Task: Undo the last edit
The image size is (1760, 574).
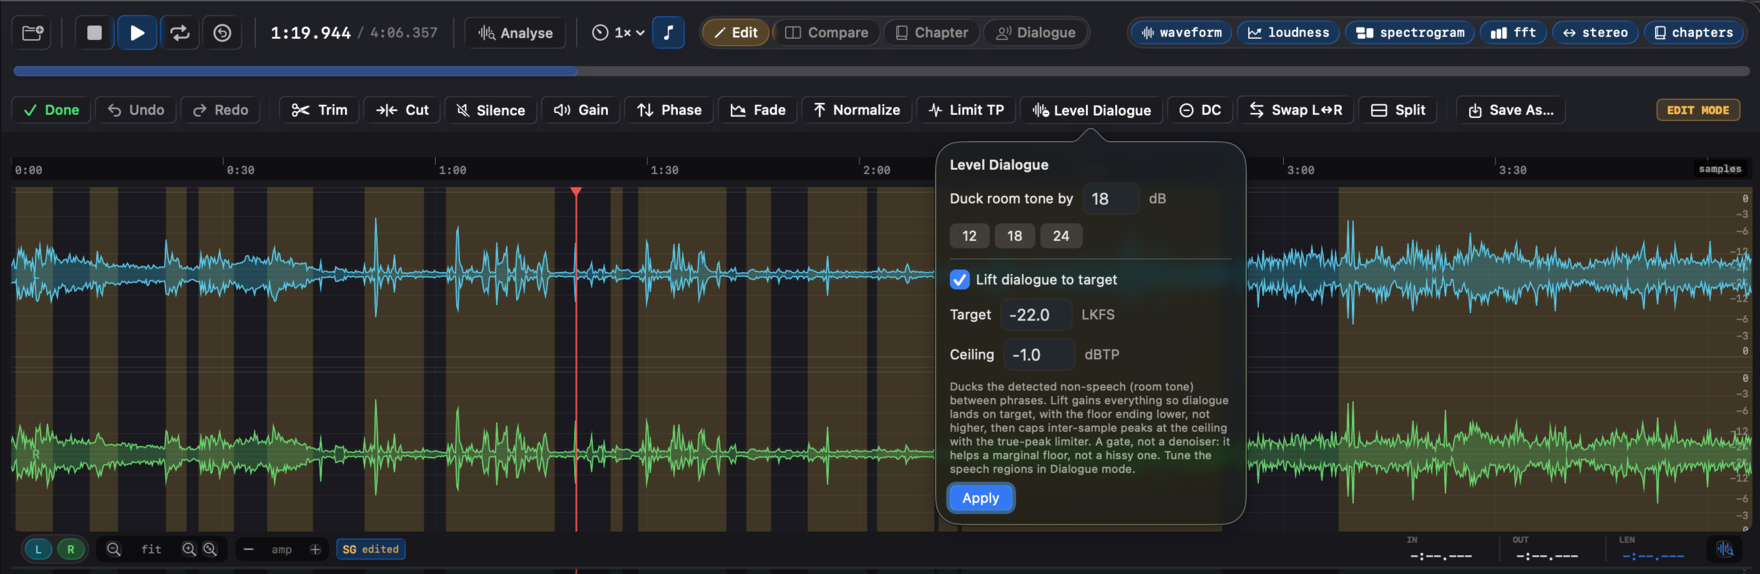Action: (136, 110)
